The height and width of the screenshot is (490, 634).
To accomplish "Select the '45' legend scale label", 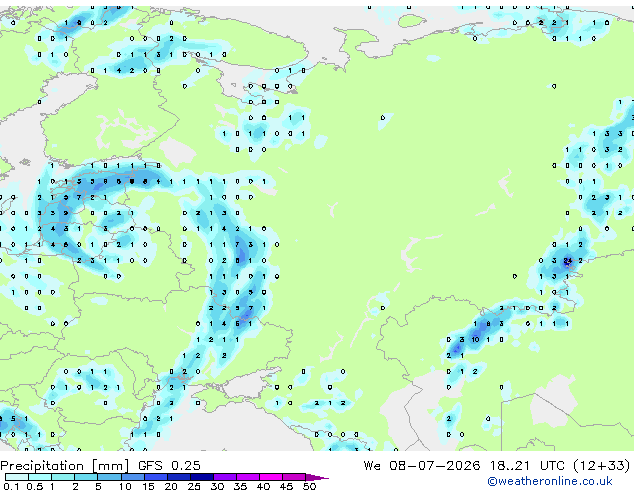I will coord(287,486).
